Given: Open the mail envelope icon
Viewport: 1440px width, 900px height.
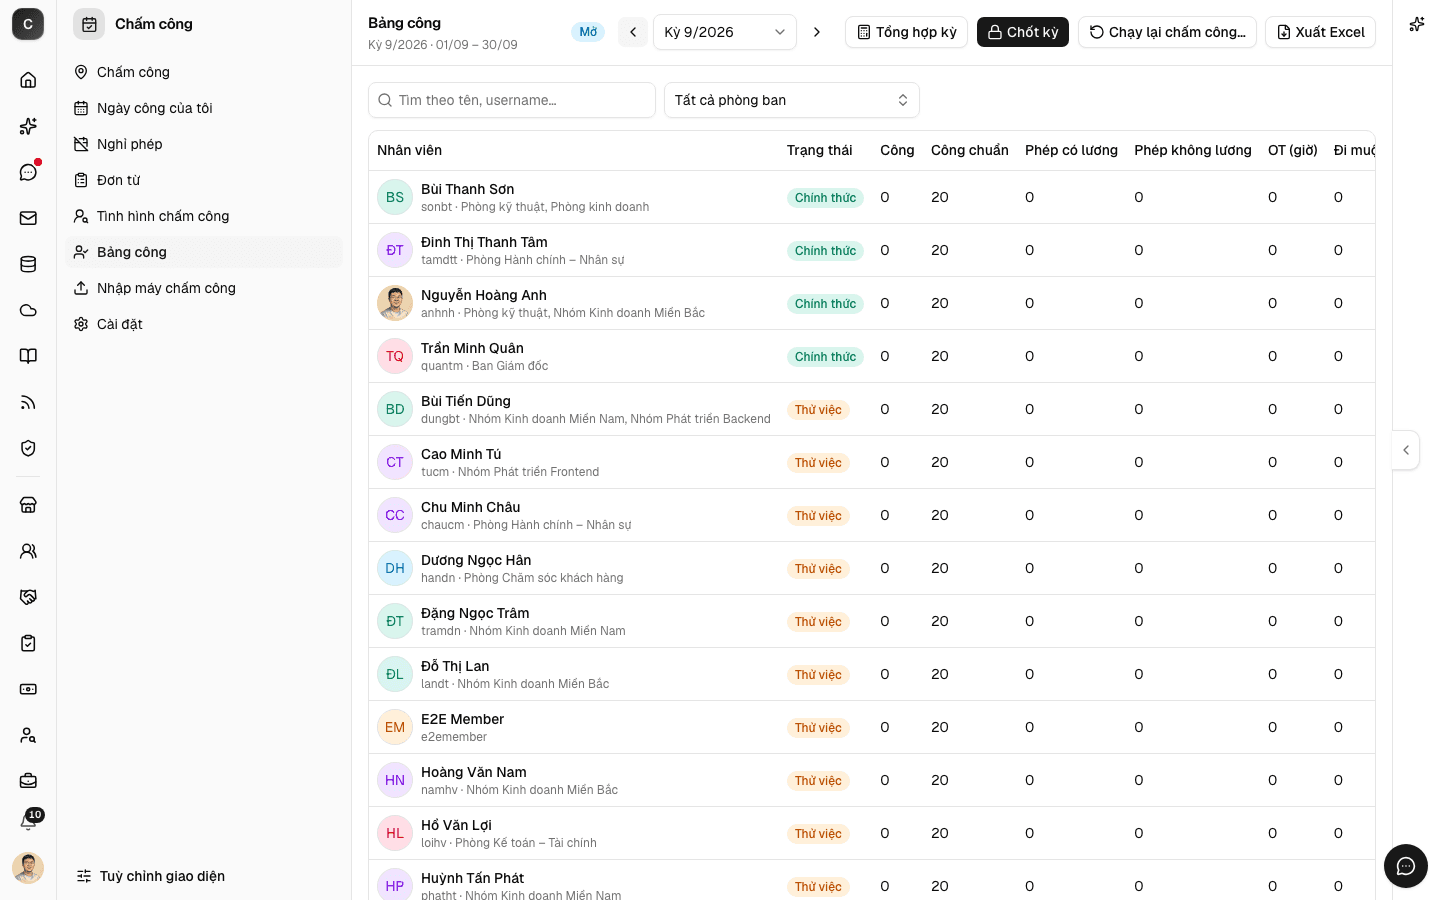Looking at the screenshot, I should tap(28, 218).
